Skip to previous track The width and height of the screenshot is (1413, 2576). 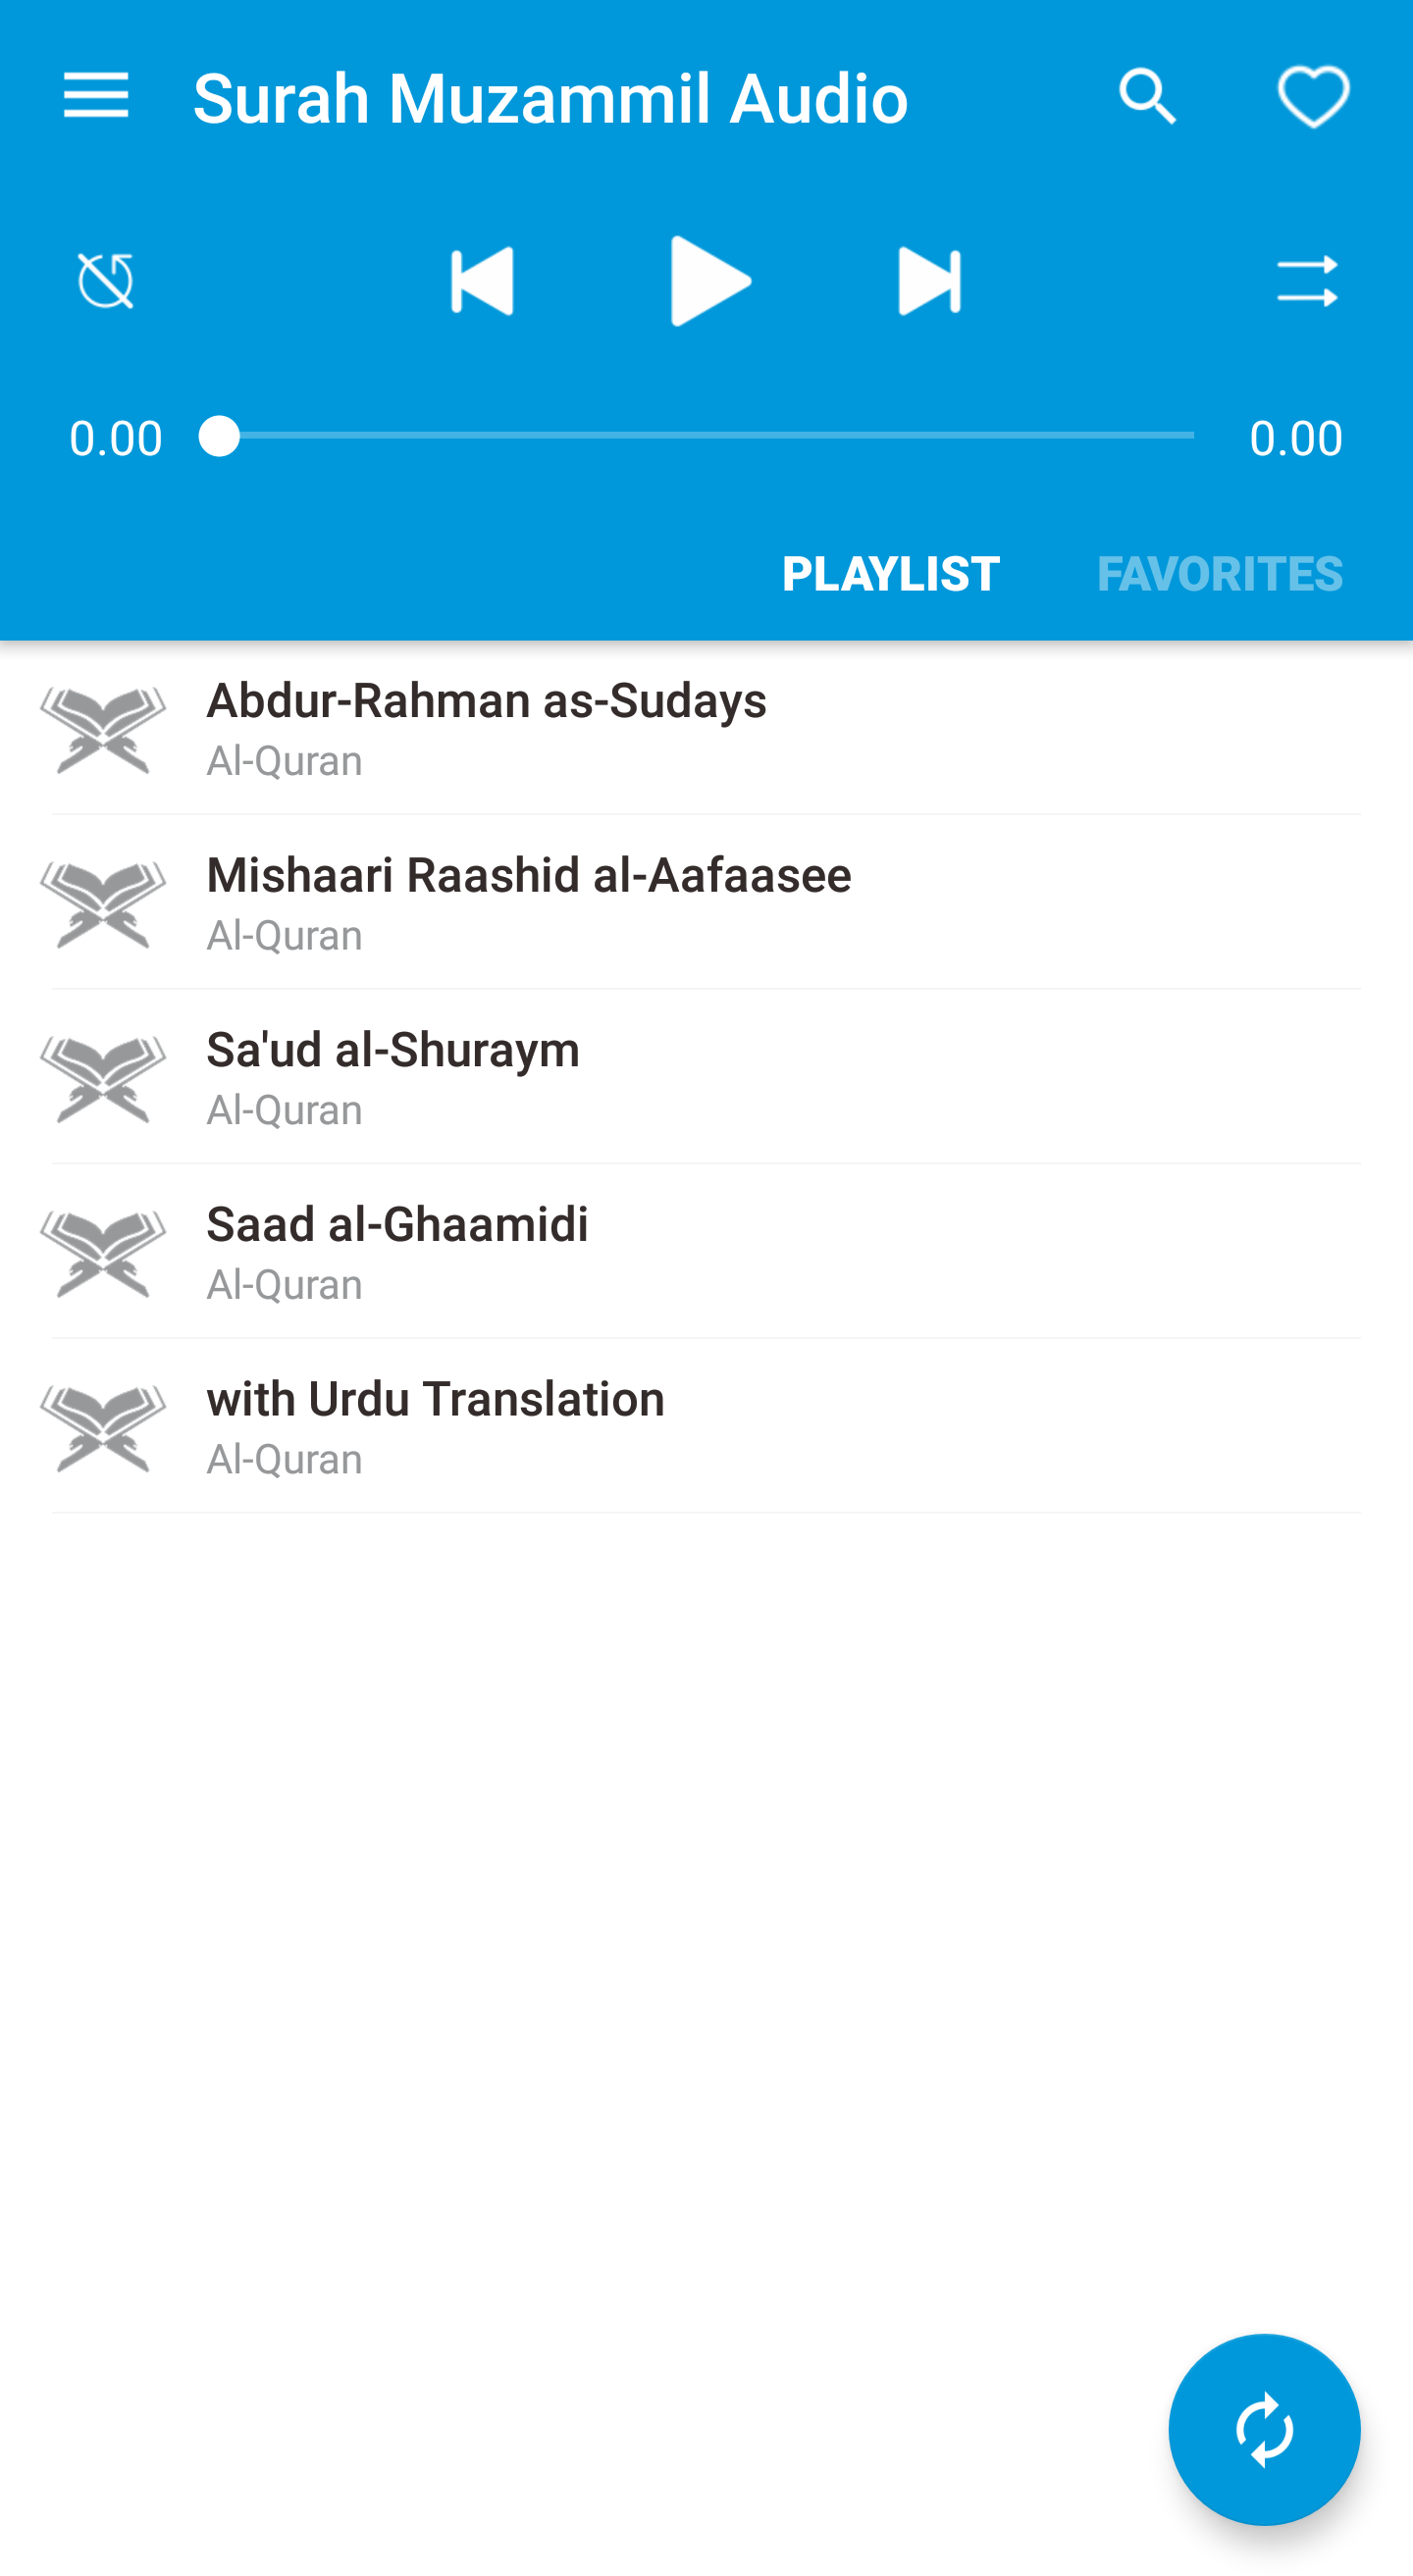[482, 281]
